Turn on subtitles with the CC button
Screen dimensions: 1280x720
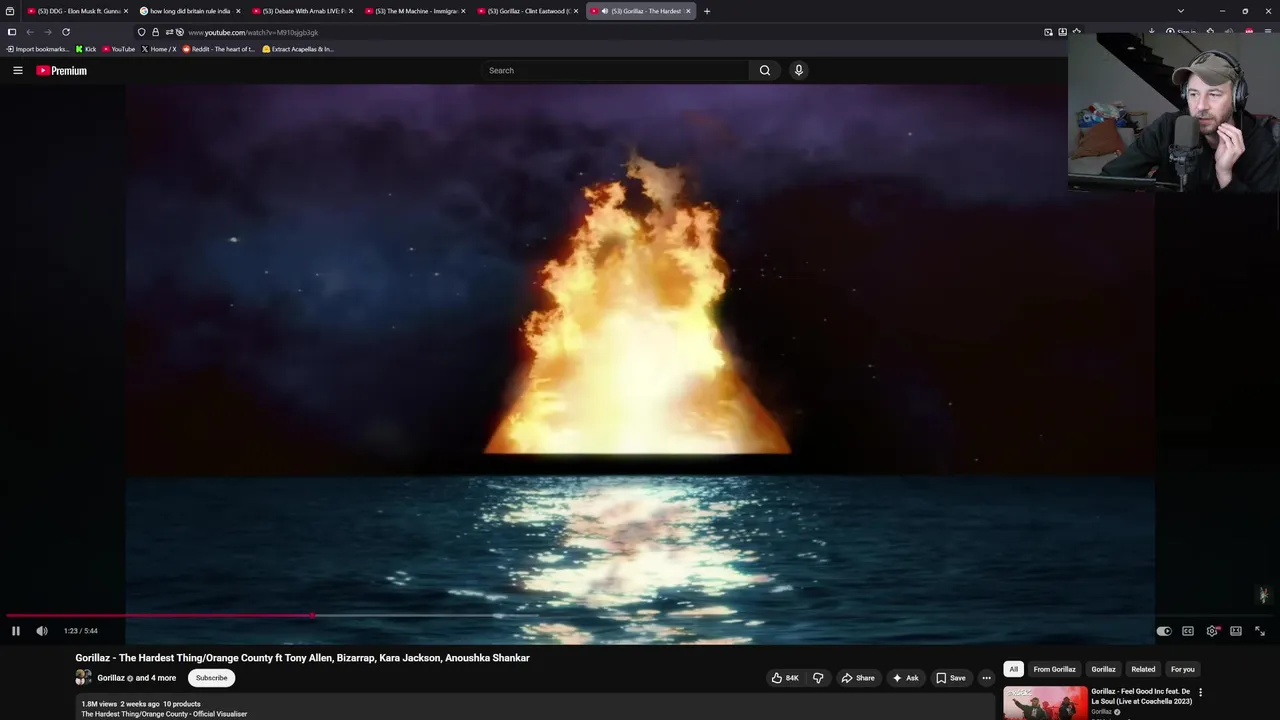(1188, 631)
